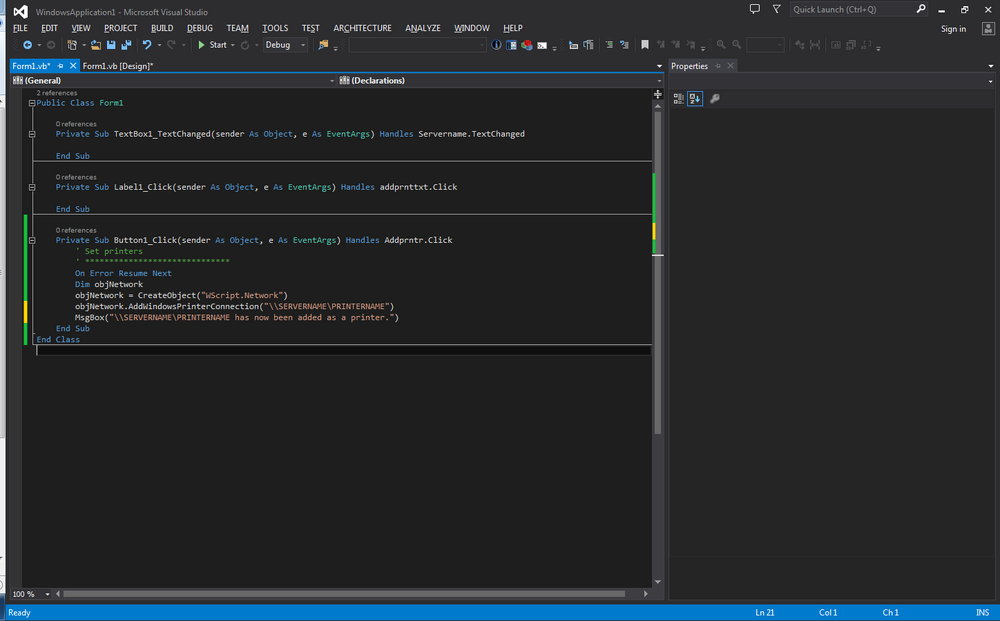The image size is (1000, 621).
Task: Click 0 references above Label1_Click
Action: point(76,177)
